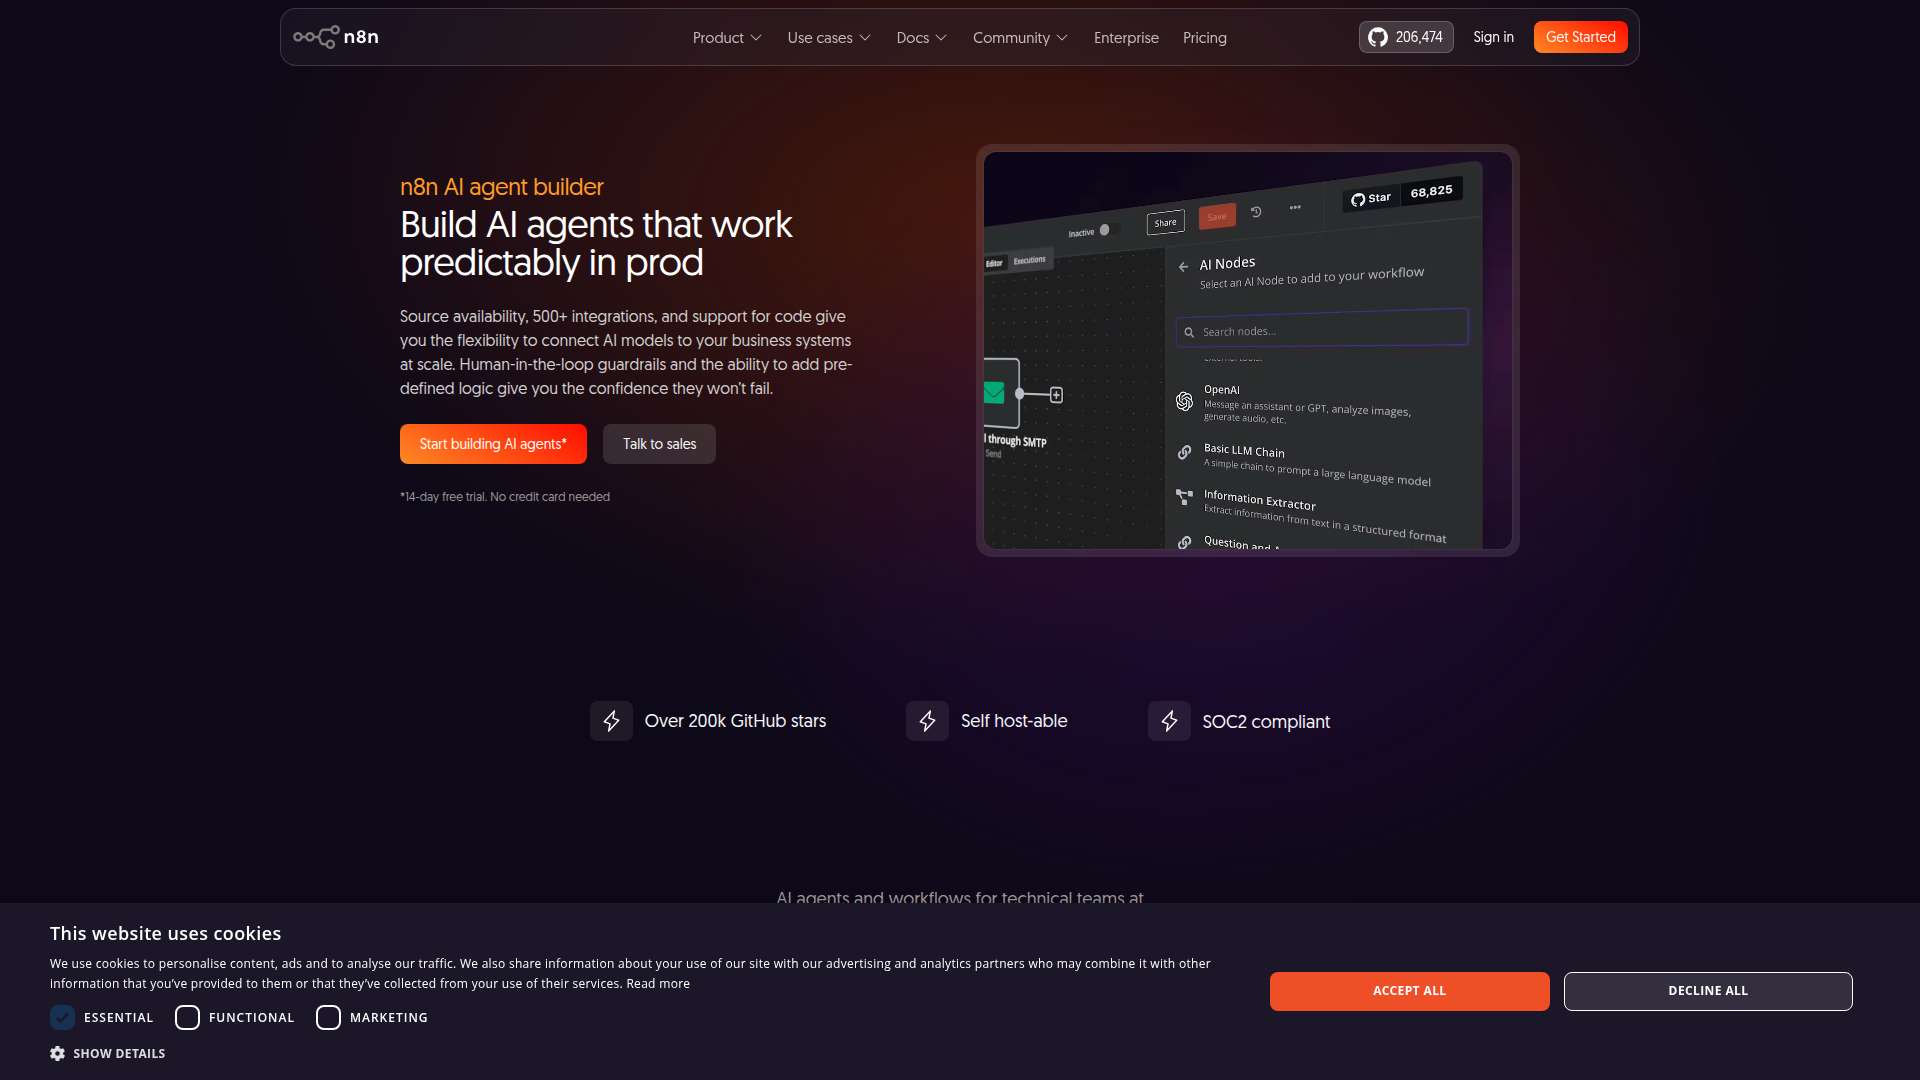Click the Accept All cookies button

1409,991
